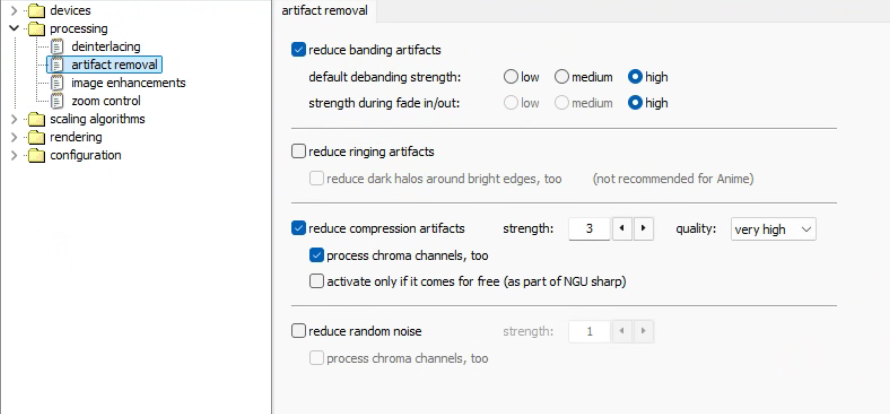Open the quality dropdown showing very high
This screenshot has height=414, width=890.
click(x=773, y=229)
